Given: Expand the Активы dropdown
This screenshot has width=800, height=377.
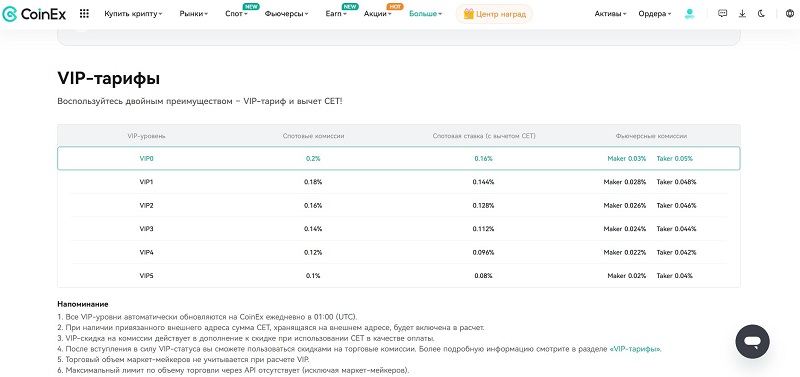Looking at the screenshot, I should click(x=610, y=14).
